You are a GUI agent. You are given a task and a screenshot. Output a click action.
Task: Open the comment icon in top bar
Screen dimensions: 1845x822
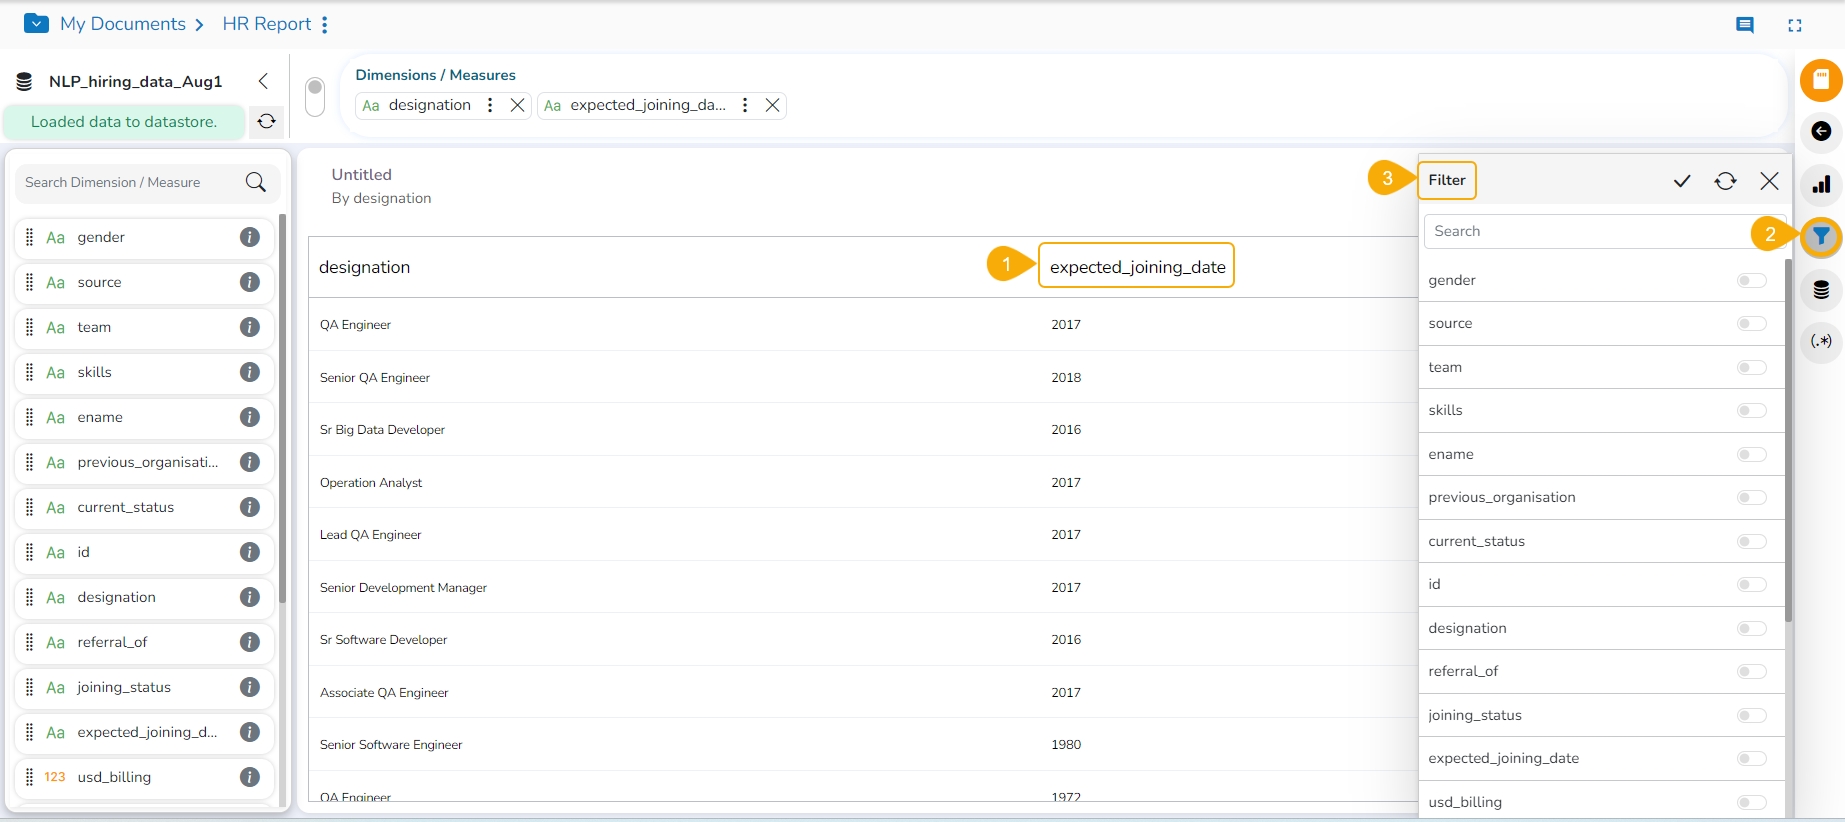[1745, 25]
